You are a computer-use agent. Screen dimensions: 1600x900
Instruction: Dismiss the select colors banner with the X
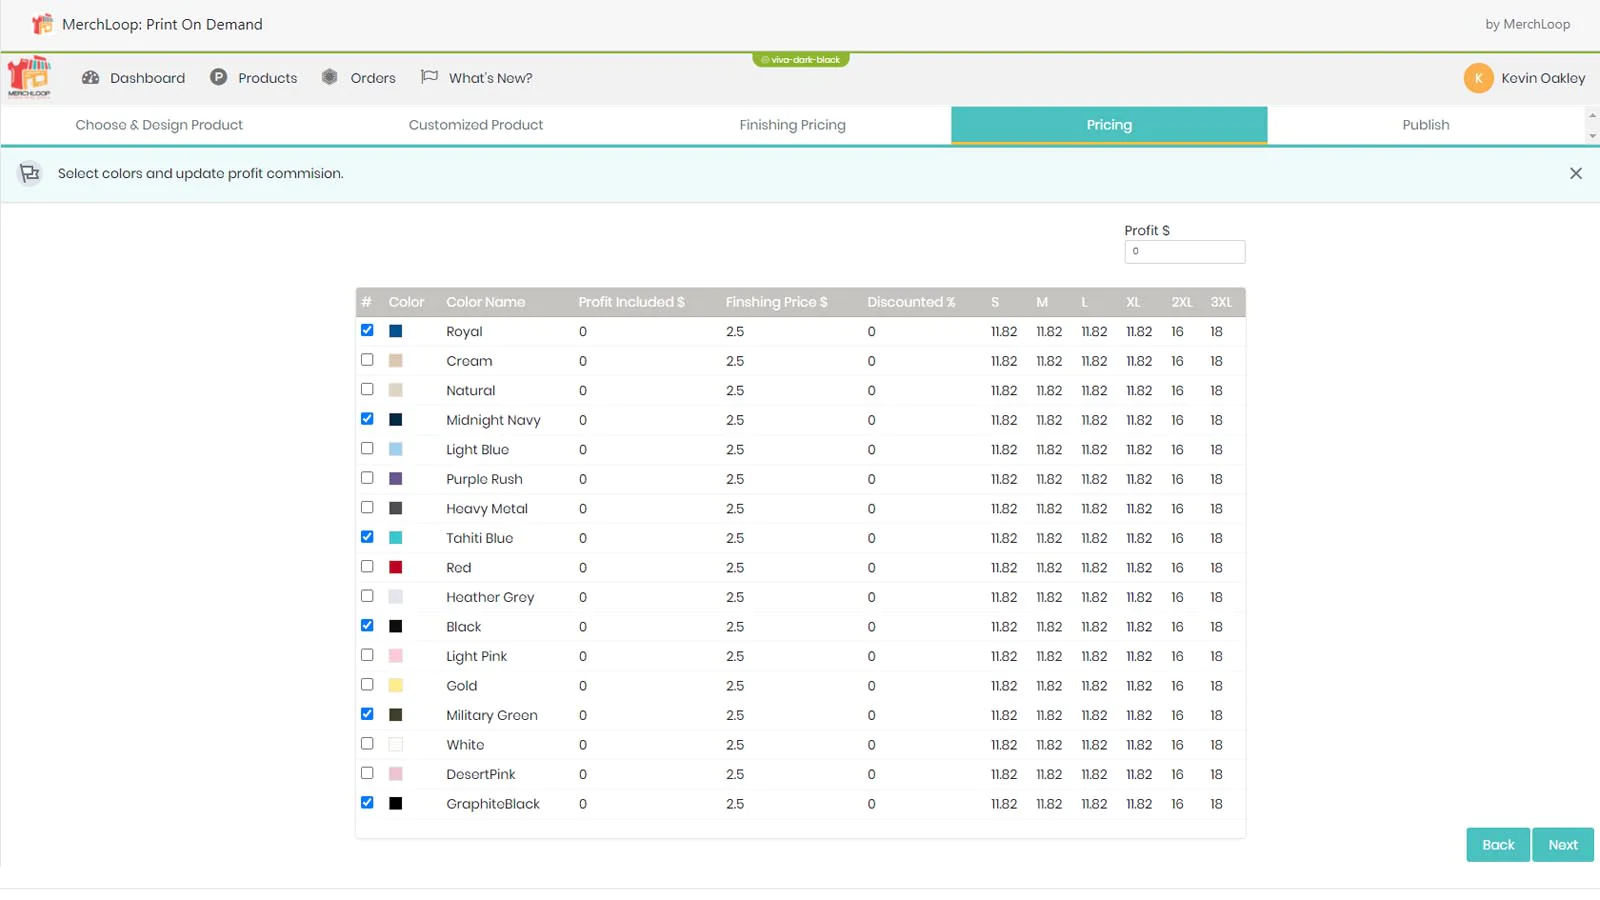(x=1576, y=173)
